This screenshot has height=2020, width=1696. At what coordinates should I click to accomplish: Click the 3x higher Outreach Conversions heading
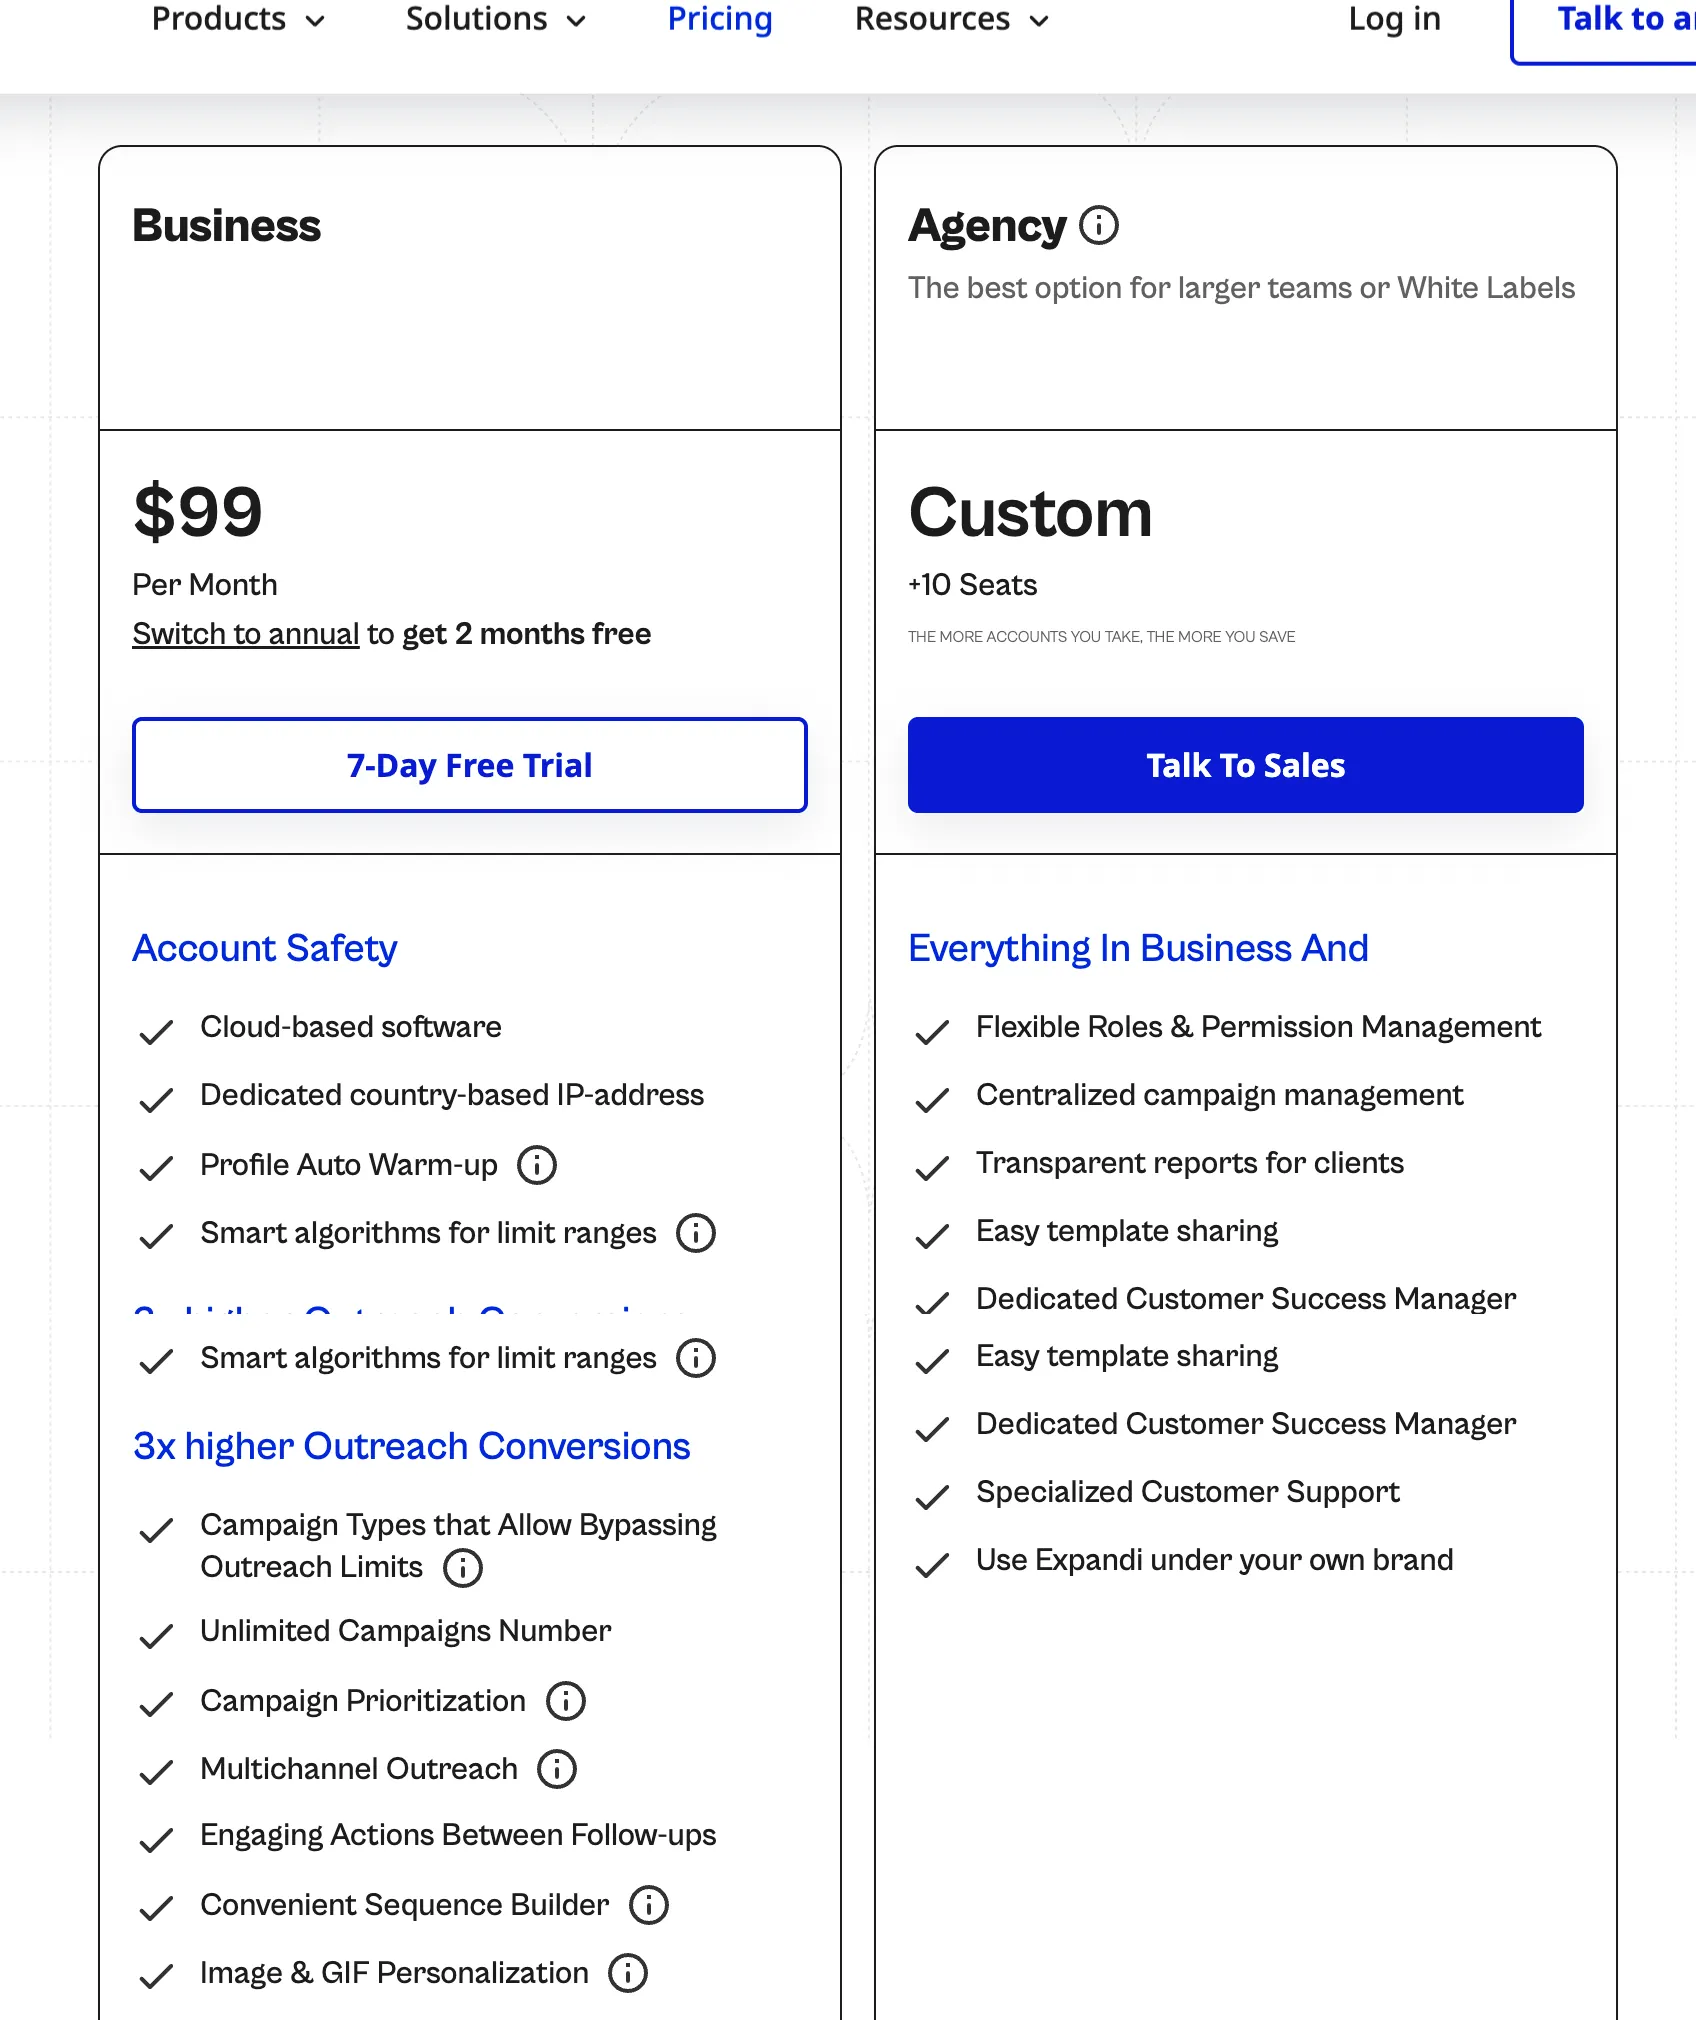point(412,1446)
